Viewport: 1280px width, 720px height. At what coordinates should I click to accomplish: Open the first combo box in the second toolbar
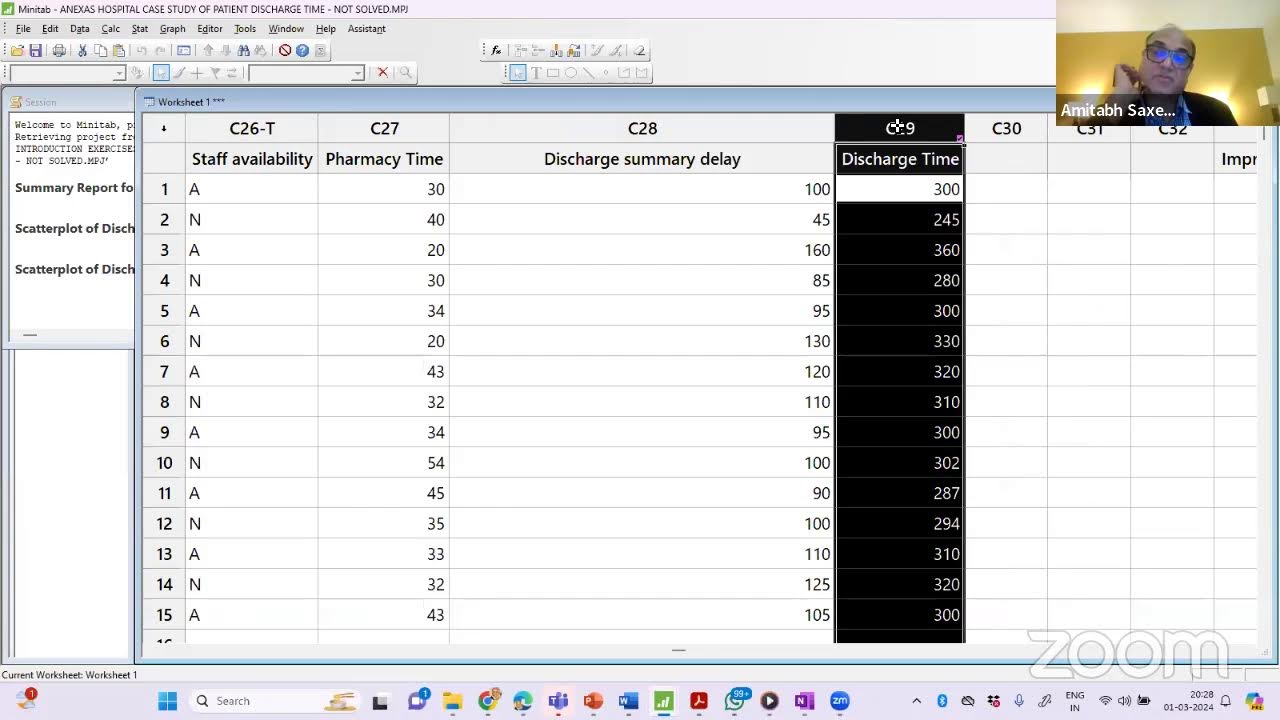[x=119, y=73]
